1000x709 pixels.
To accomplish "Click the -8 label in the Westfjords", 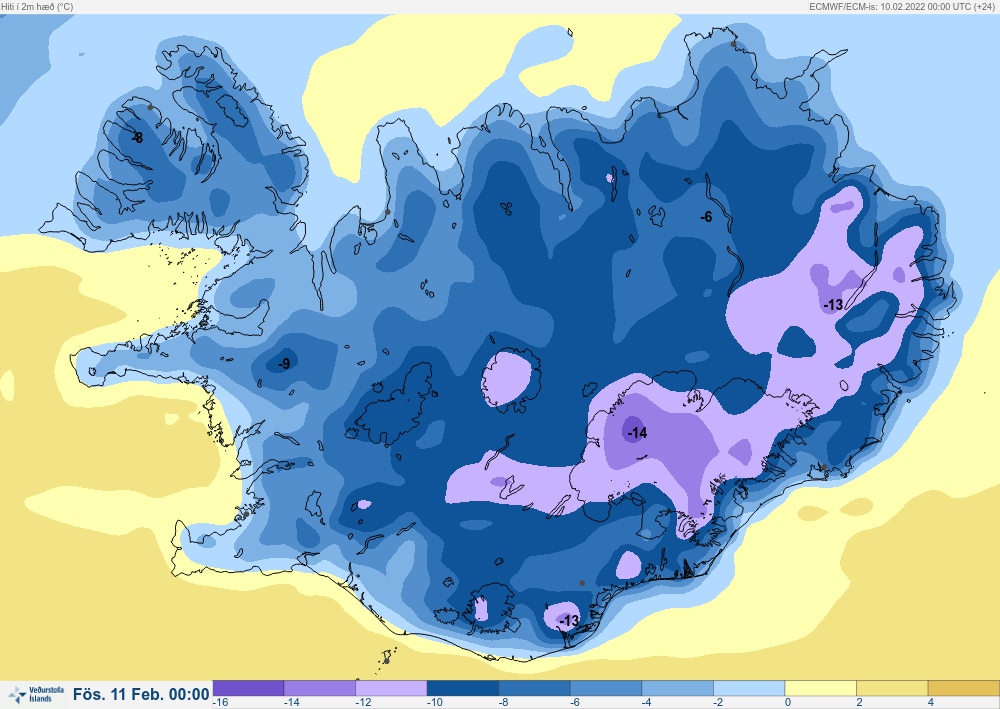I will (137, 137).
